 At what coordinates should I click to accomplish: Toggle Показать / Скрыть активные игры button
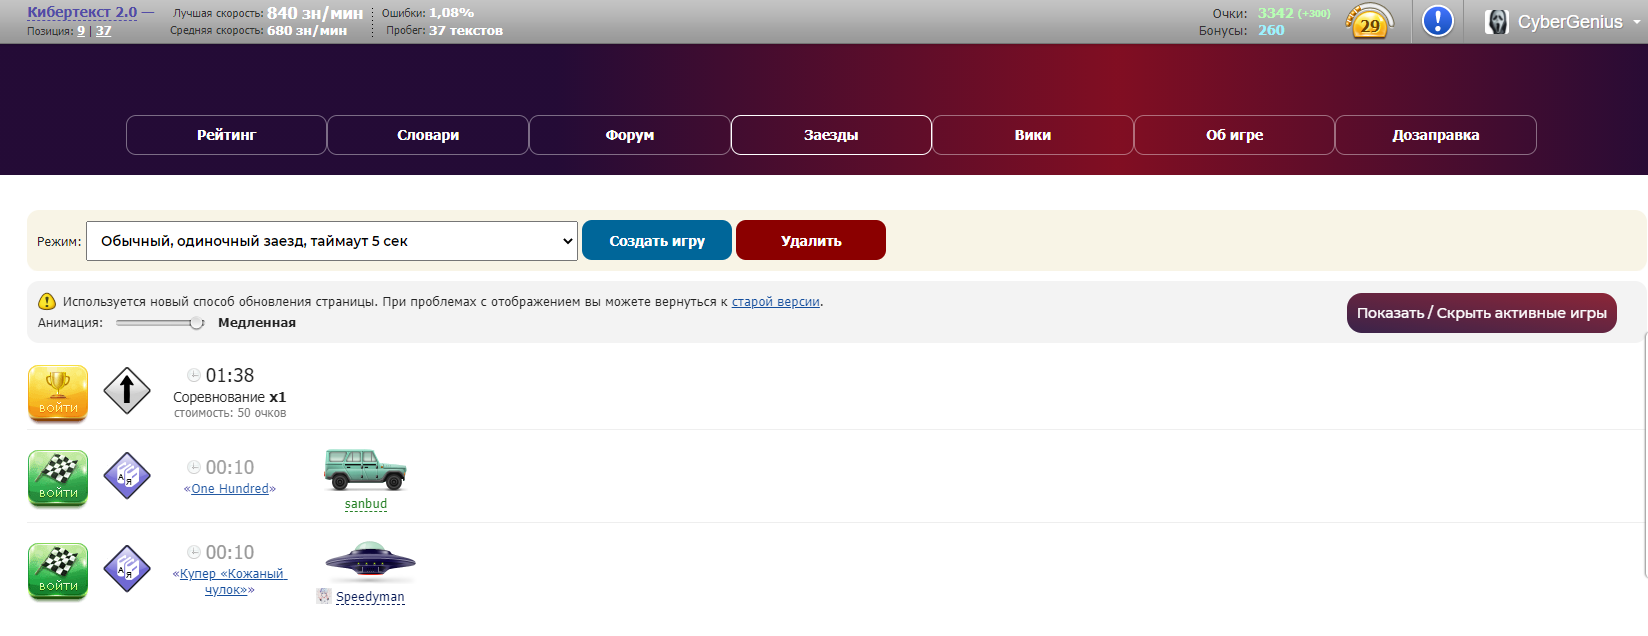point(1482,313)
